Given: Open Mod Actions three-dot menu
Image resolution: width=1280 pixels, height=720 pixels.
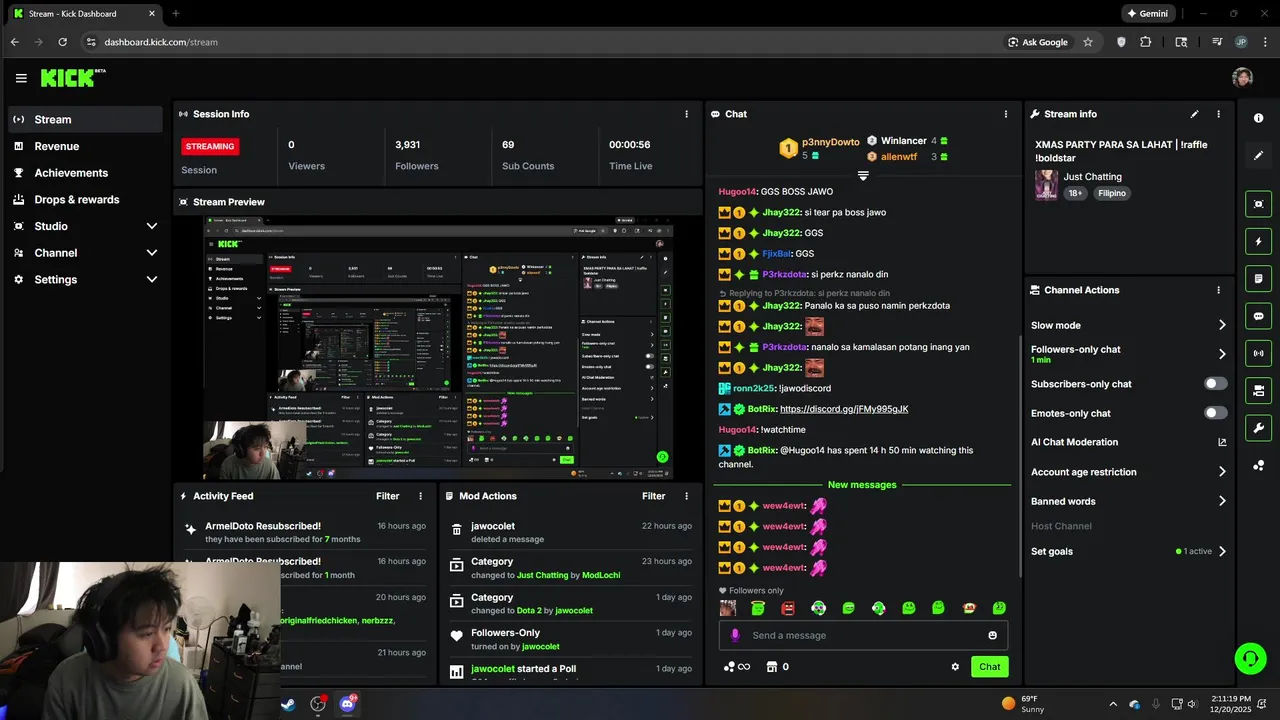Looking at the screenshot, I should [x=686, y=496].
